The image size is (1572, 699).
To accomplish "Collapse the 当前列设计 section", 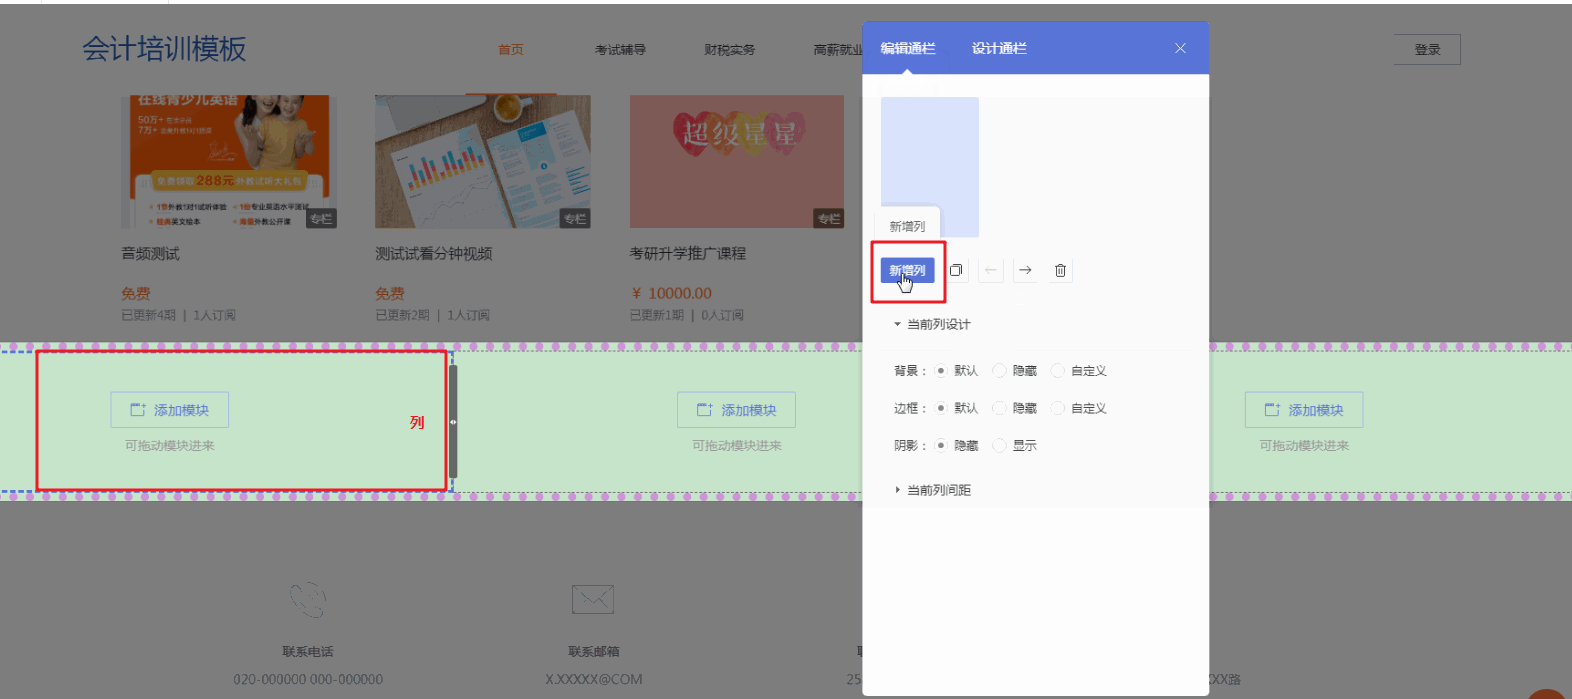I will point(932,324).
